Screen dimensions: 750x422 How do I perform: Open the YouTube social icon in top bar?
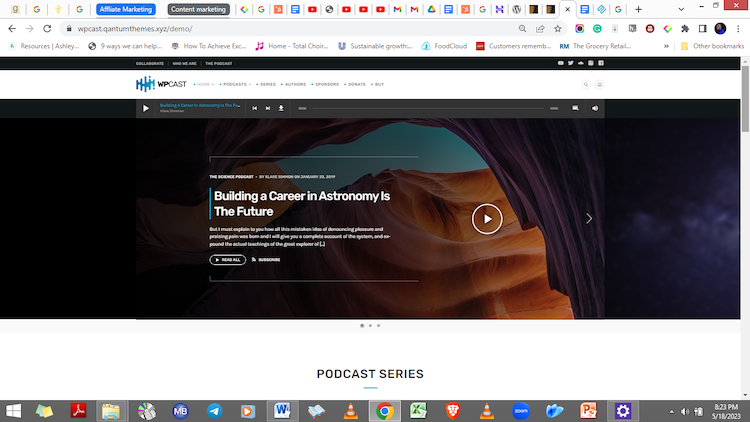[x=561, y=63]
